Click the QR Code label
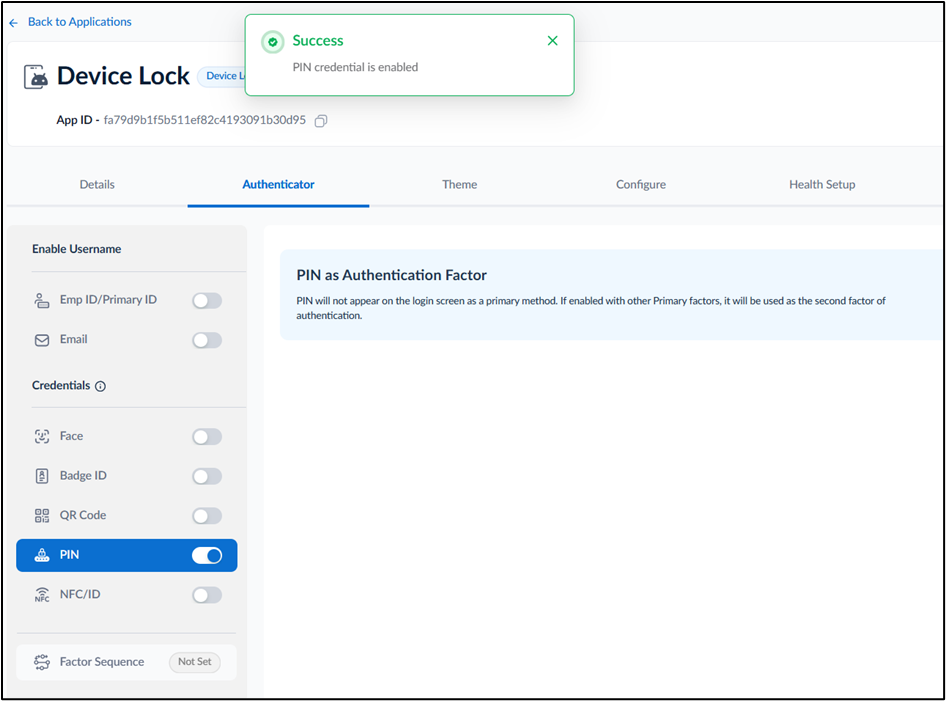The image size is (946, 701). [x=83, y=515]
